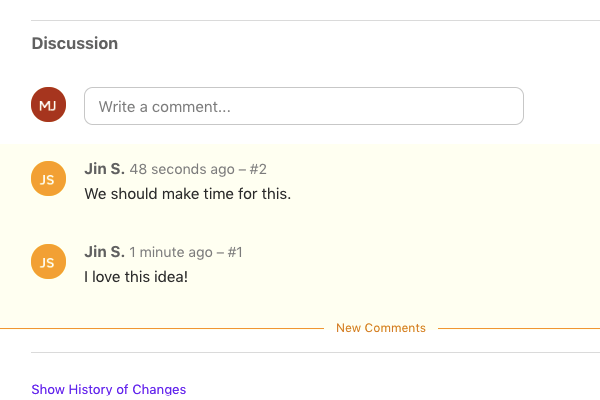Screen dimensions: 600x400
Task: Select Jin S. author name on comment #2
Action: tap(104, 169)
